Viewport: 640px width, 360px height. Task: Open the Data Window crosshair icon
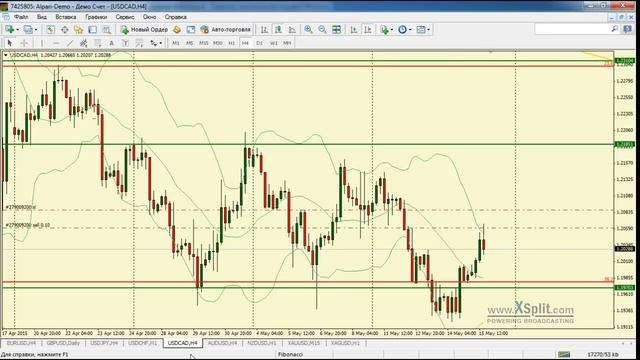(x=64, y=29)
